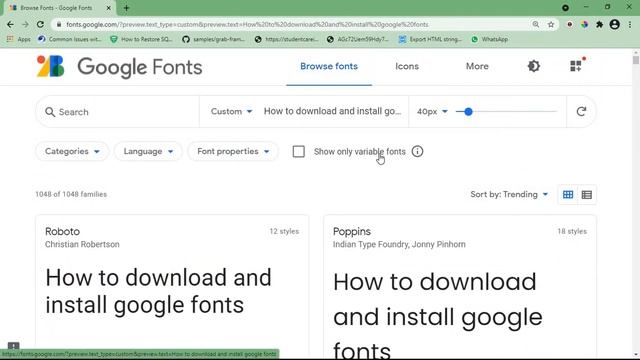Close the Browse Fonts tab

pyautogui.click(x=109, y=8)
